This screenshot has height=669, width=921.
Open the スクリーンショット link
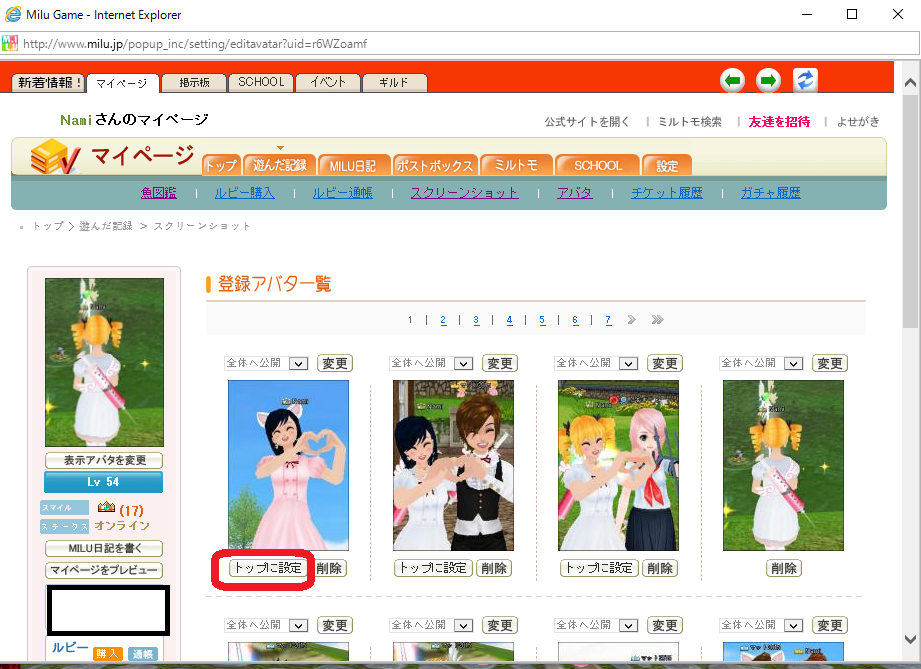point(465,193)
